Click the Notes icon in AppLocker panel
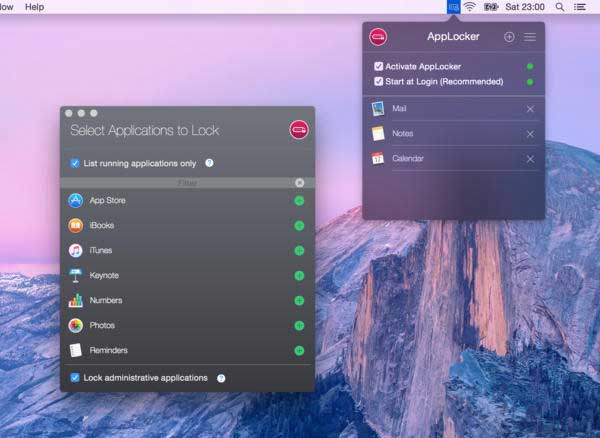Screen dimensions: 600x438 click(x=378, y=134)
